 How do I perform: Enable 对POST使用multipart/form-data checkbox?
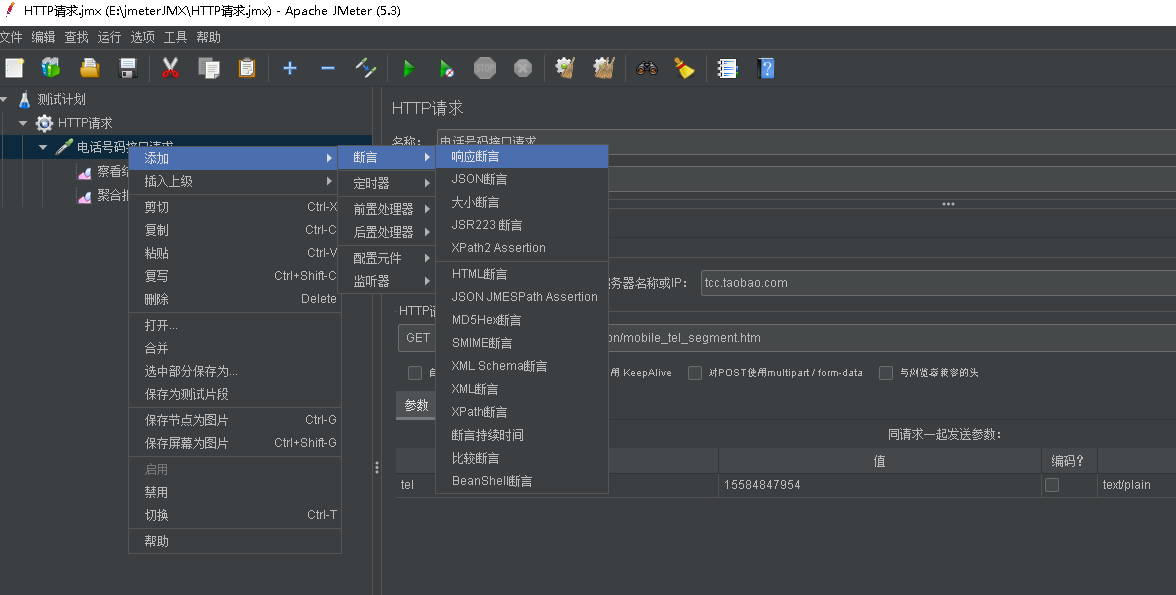point(695,373)
